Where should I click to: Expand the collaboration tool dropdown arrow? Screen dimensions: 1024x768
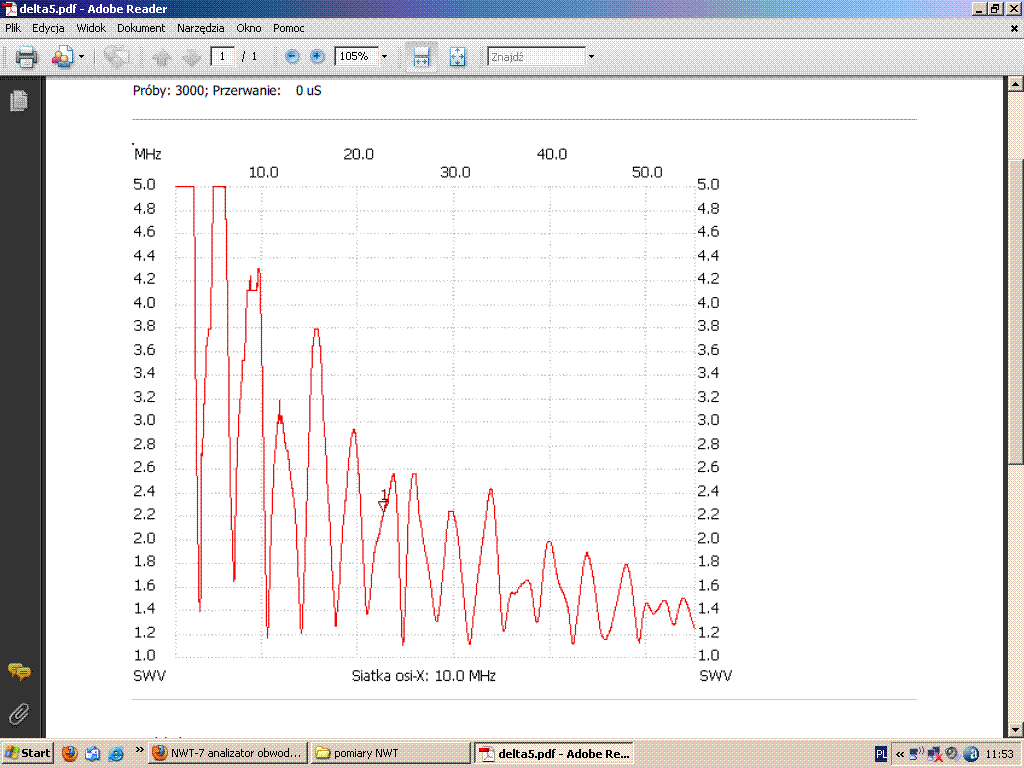click(82, 57)
